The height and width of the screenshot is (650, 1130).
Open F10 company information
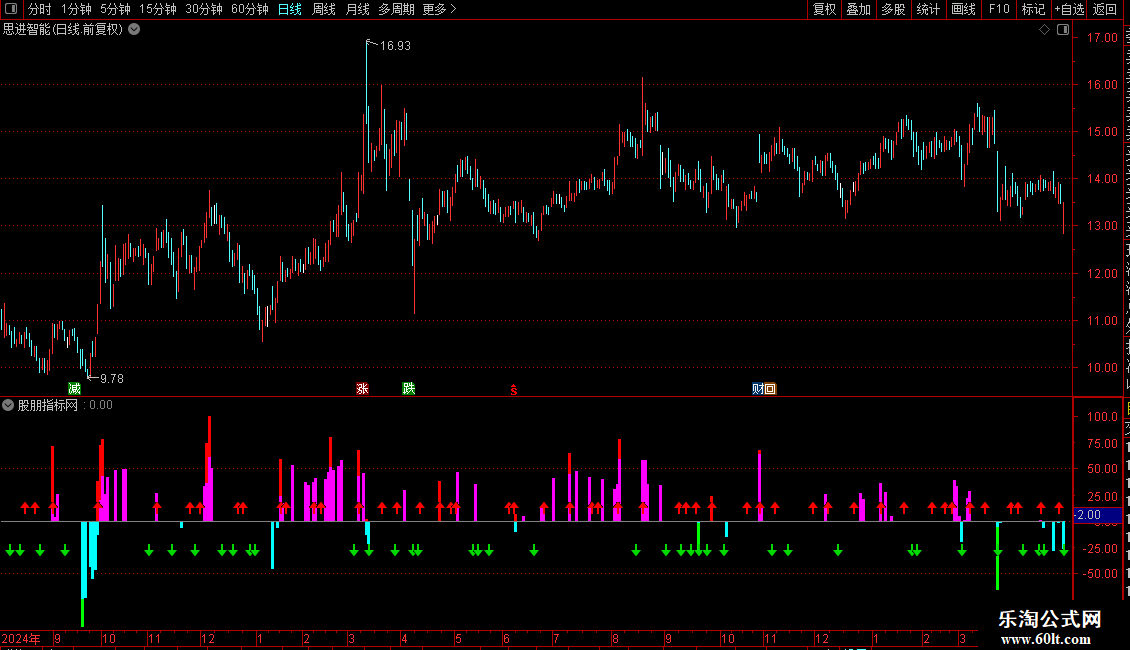click(x=999, y=9)
